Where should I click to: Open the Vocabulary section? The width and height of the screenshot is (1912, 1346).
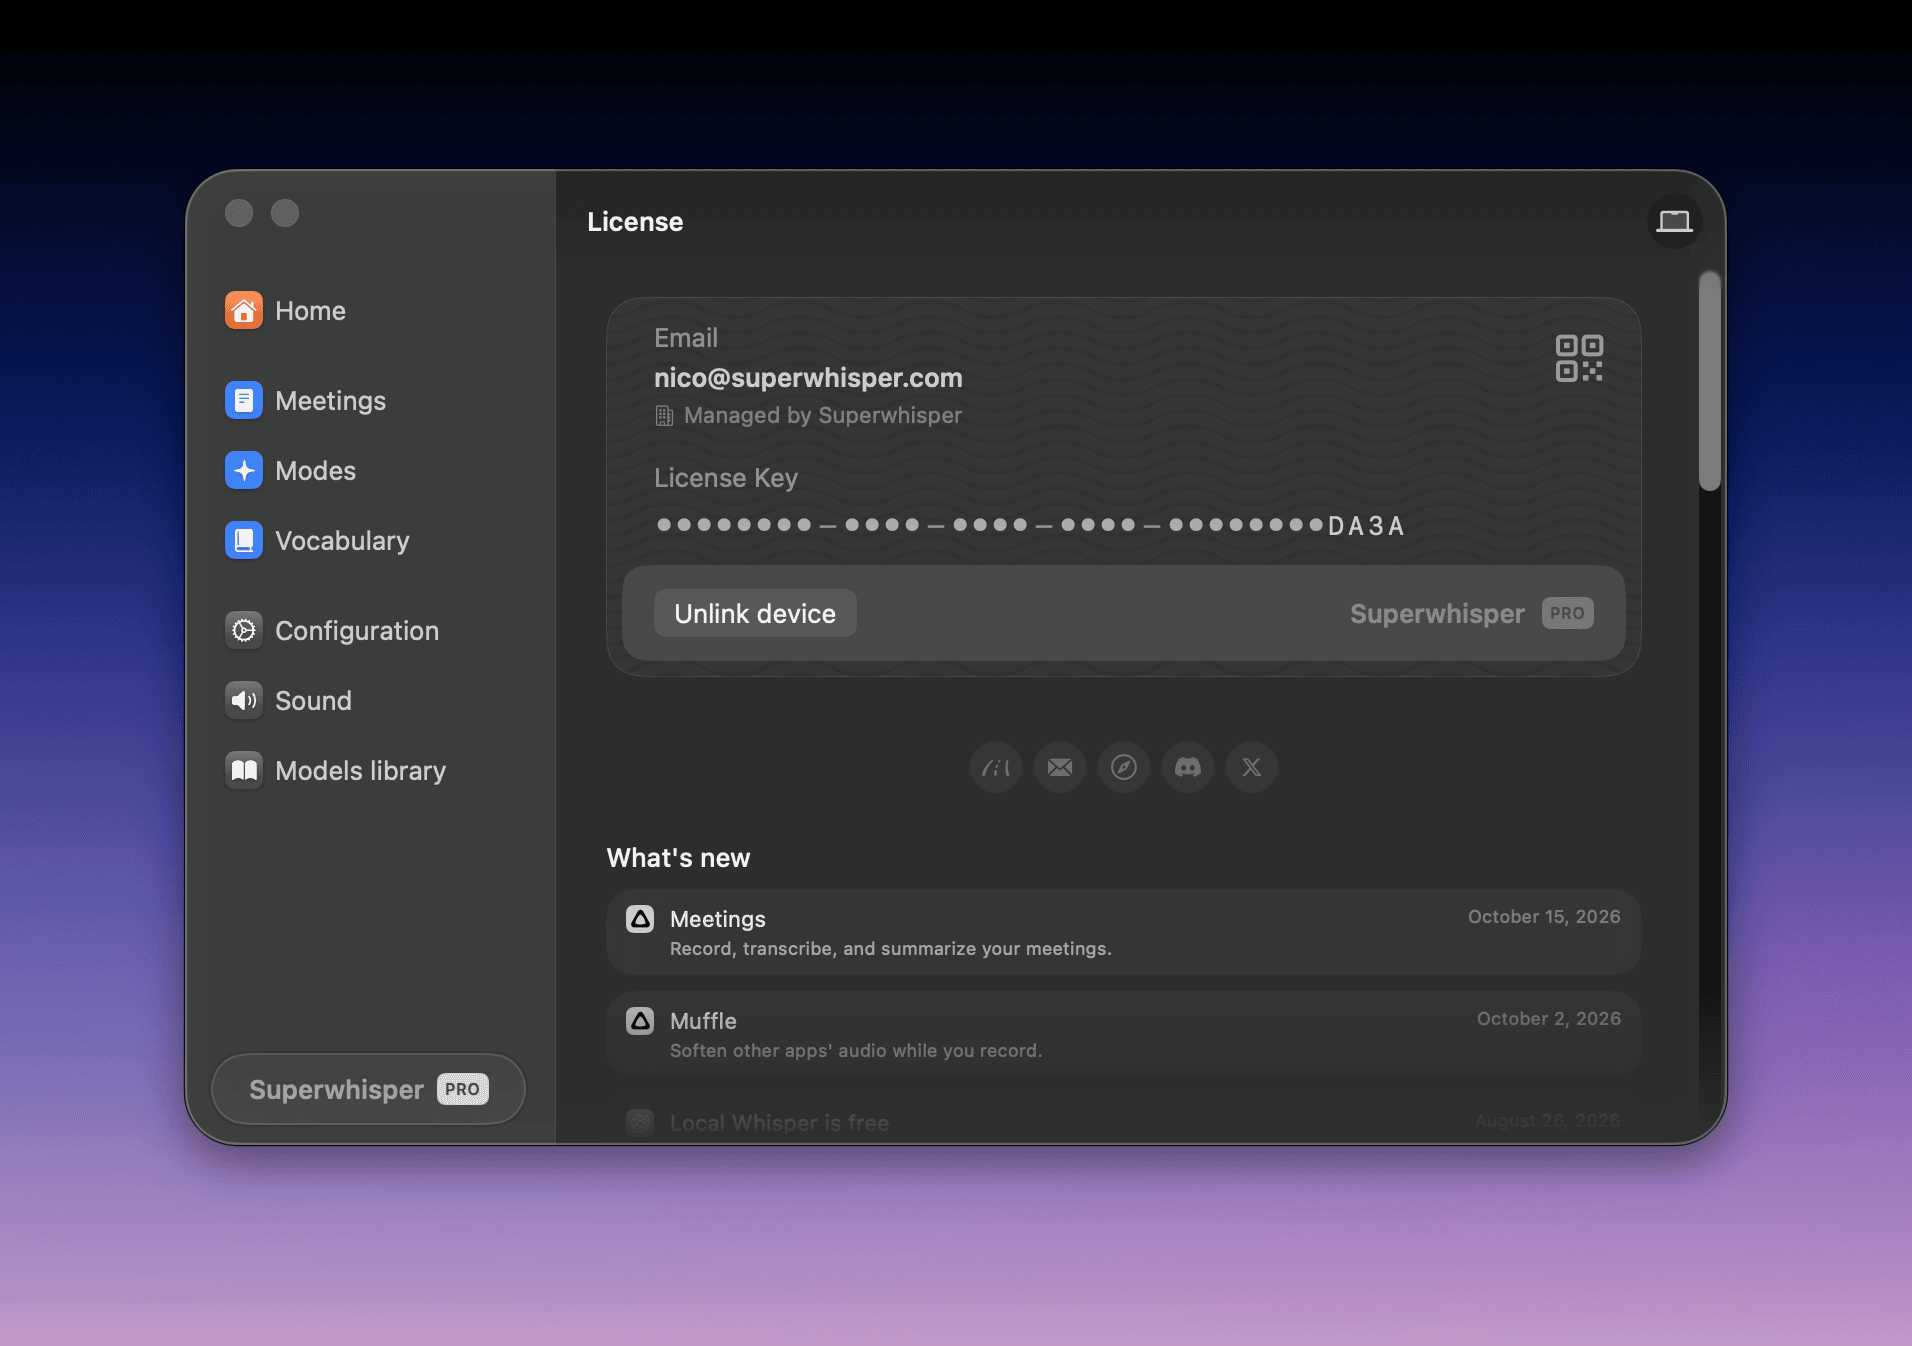pos(342,541)
